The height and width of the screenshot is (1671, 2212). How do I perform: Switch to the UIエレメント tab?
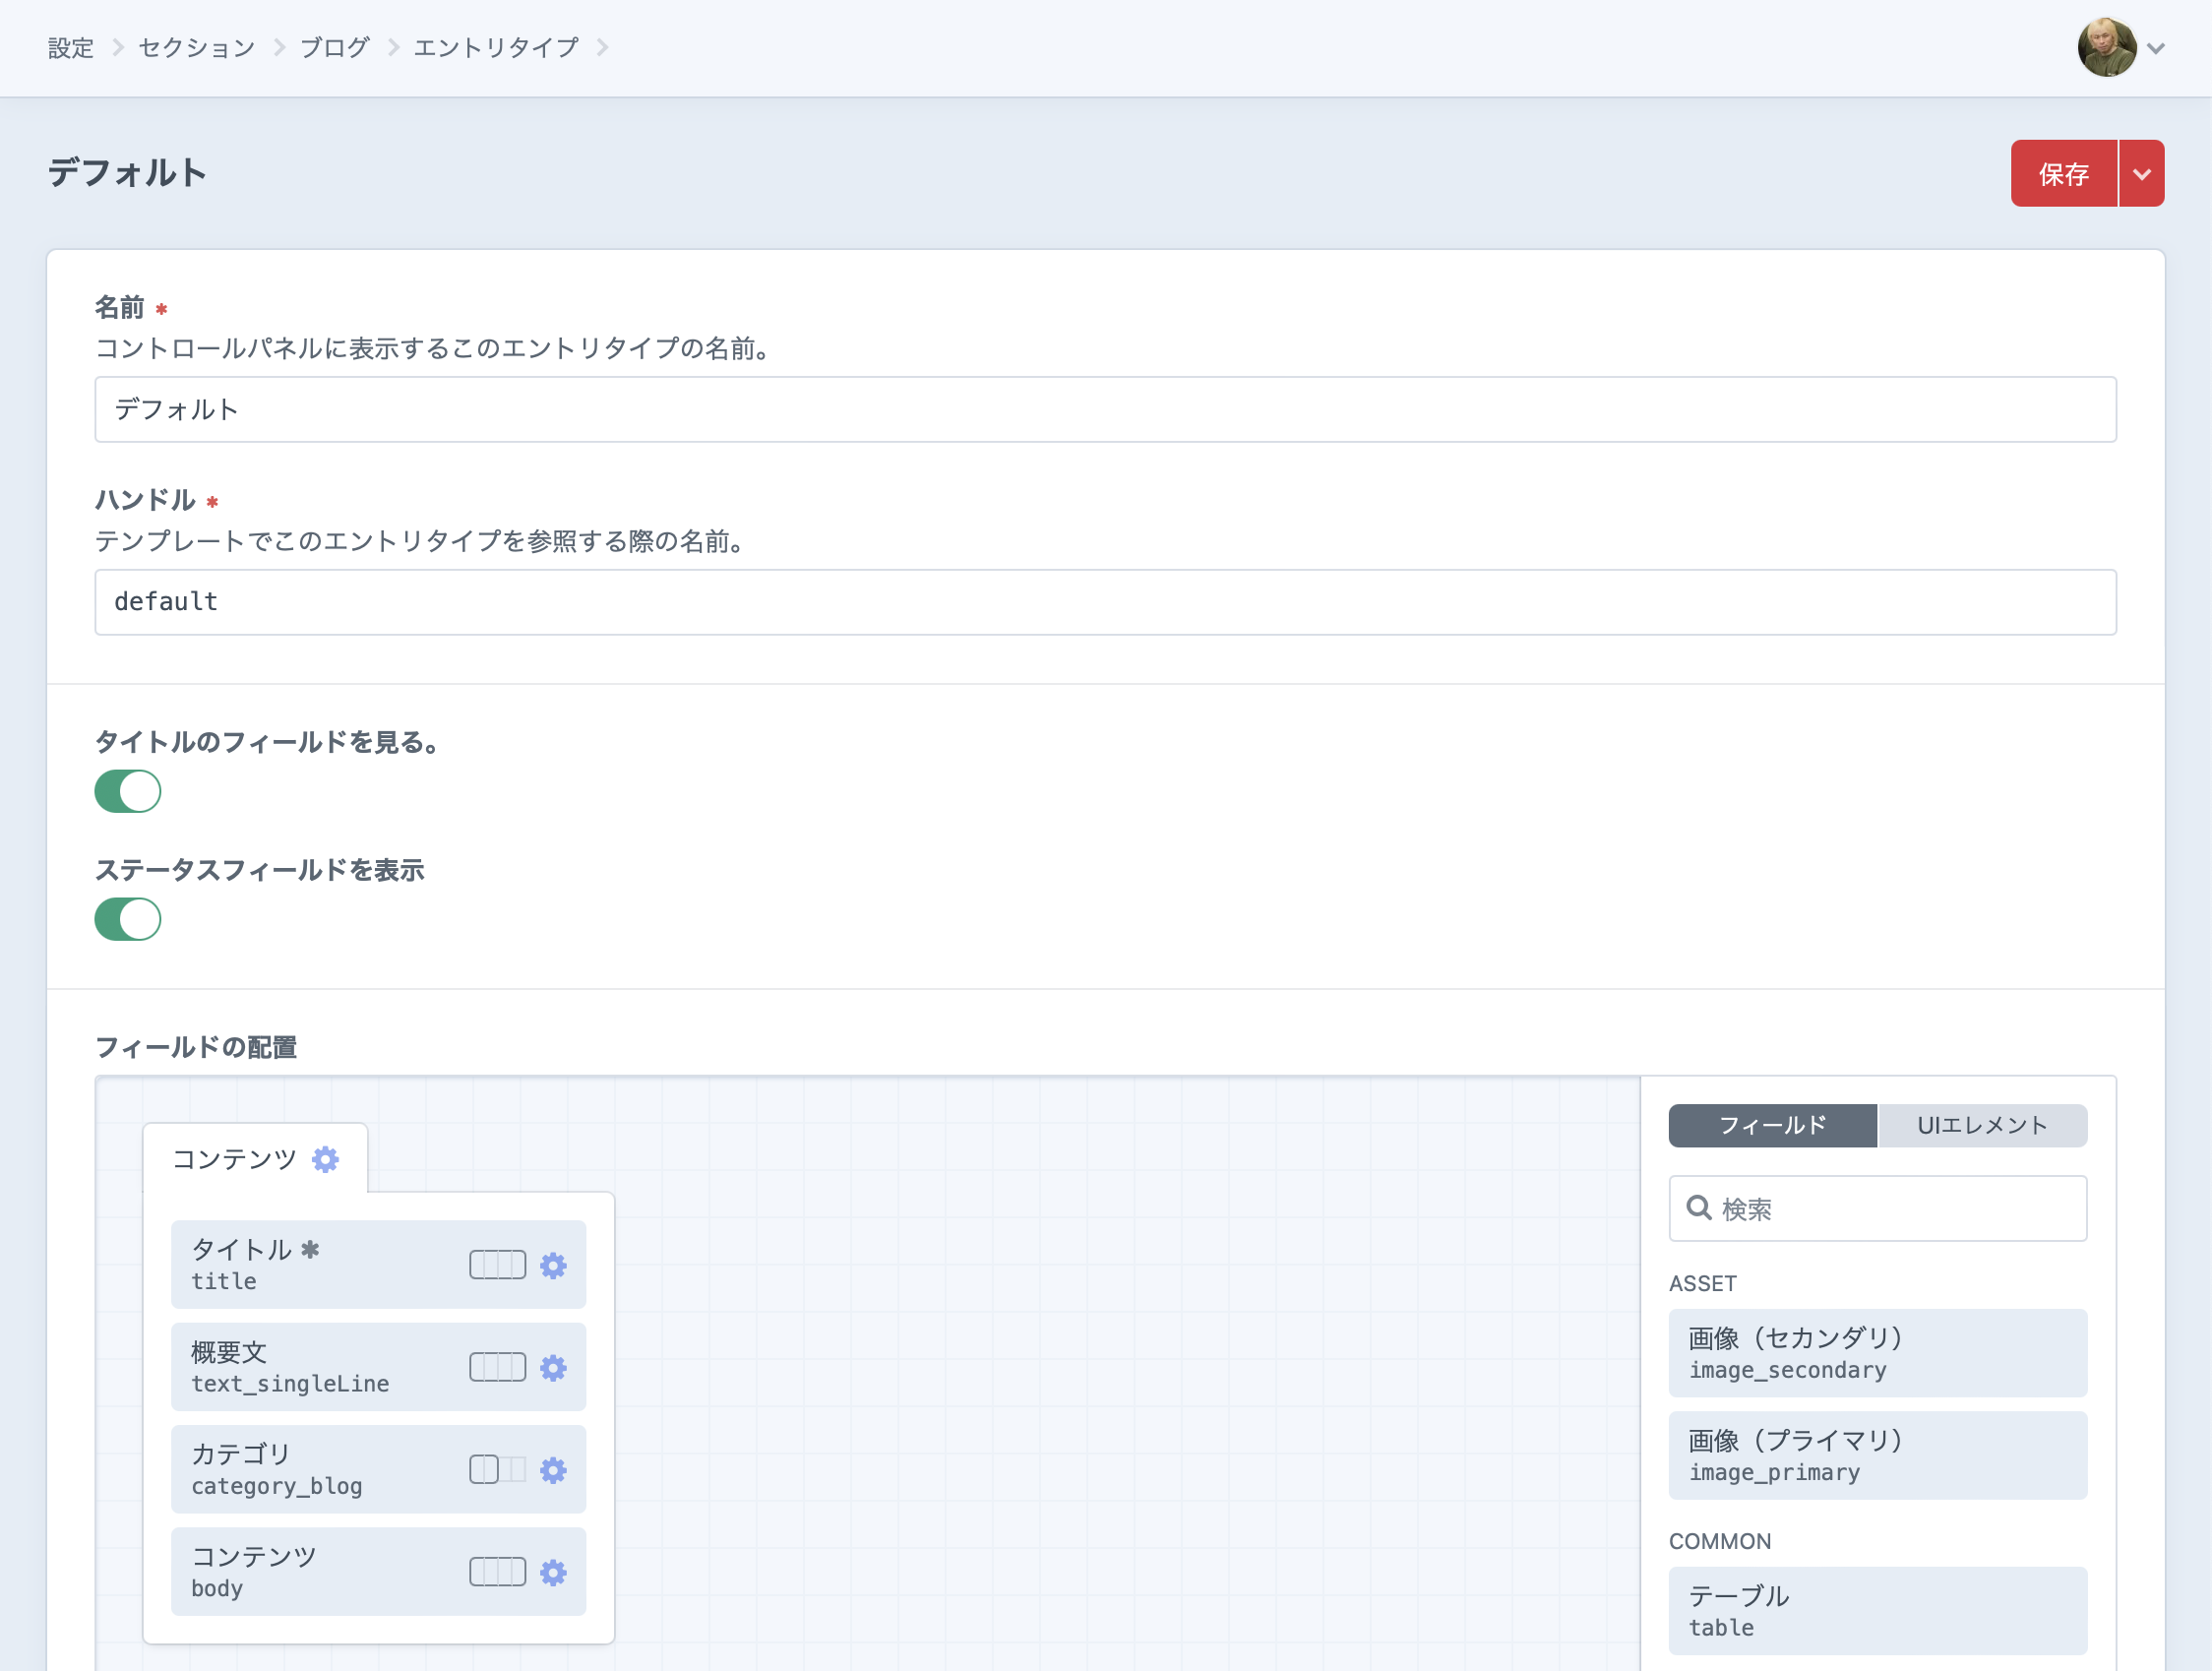click(x=1982, y=1125)
